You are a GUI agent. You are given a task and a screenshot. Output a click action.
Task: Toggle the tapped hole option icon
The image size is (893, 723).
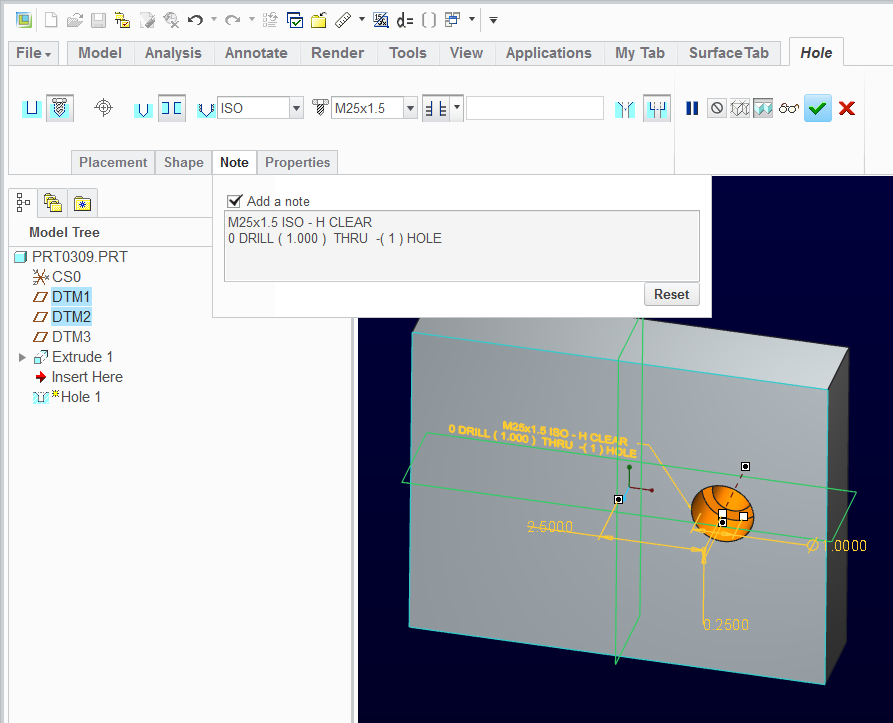[143, 109]
